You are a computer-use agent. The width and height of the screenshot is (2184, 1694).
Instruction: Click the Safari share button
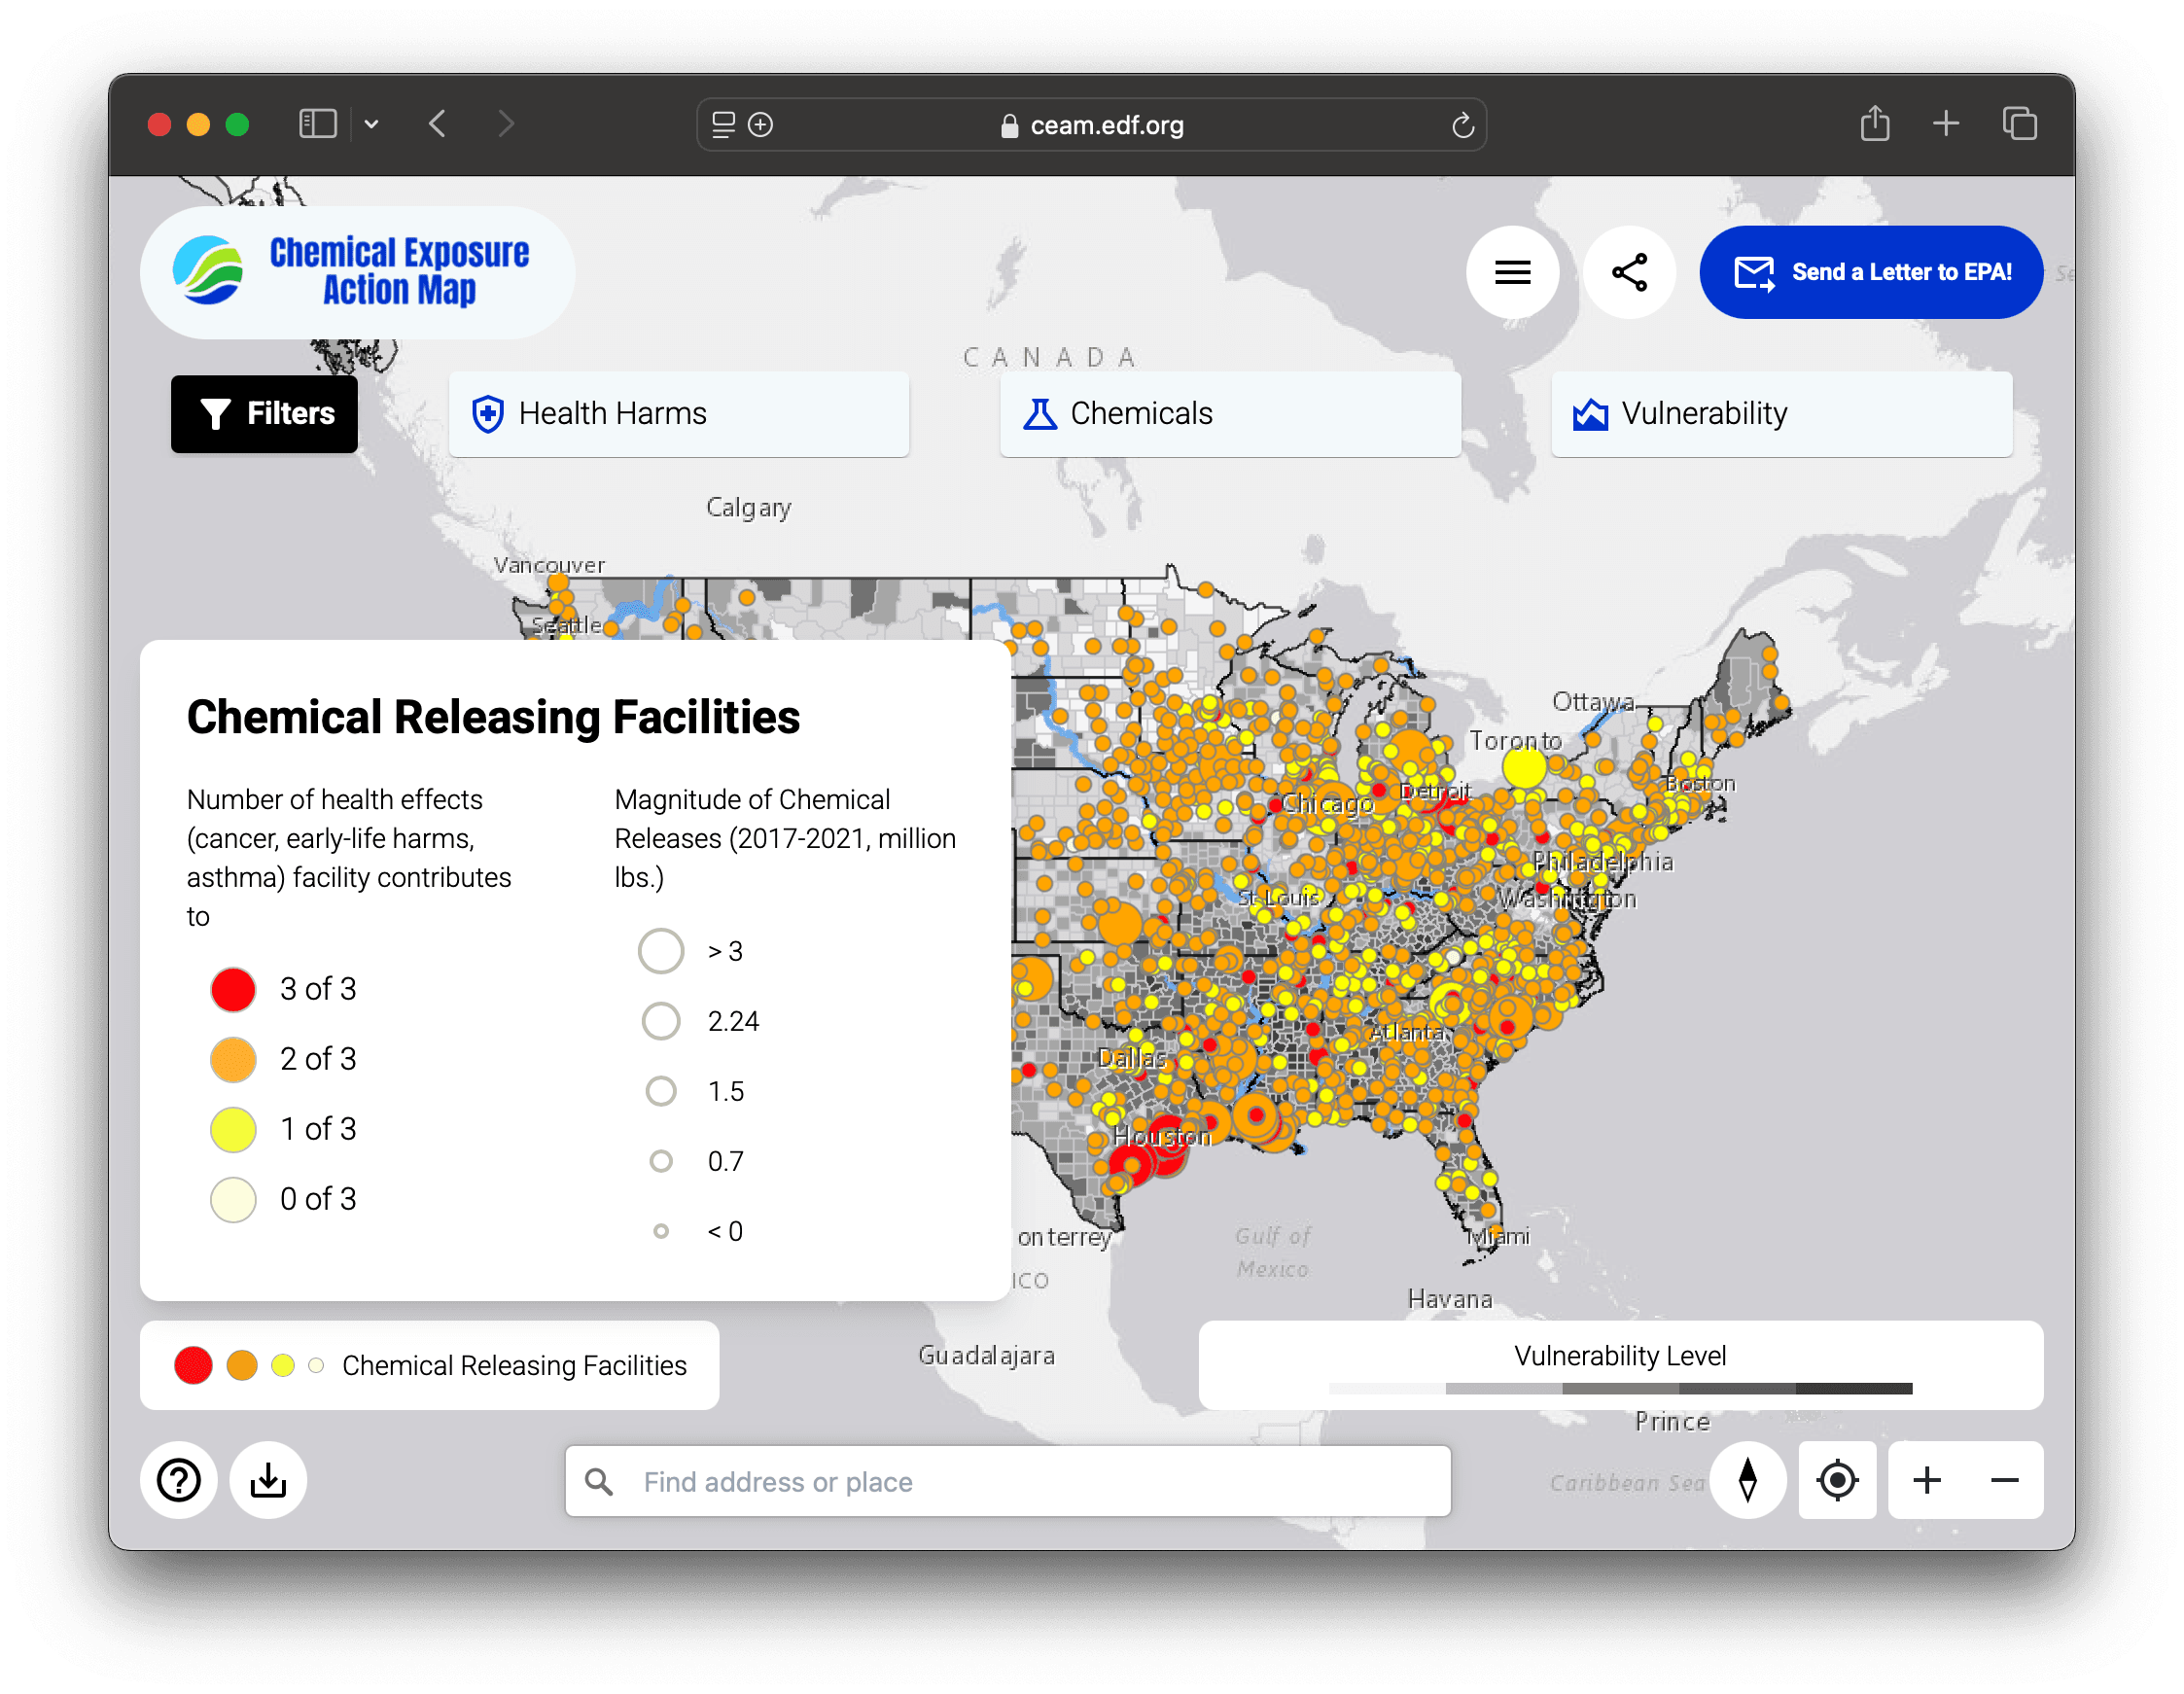click(x=1875, y=124)
